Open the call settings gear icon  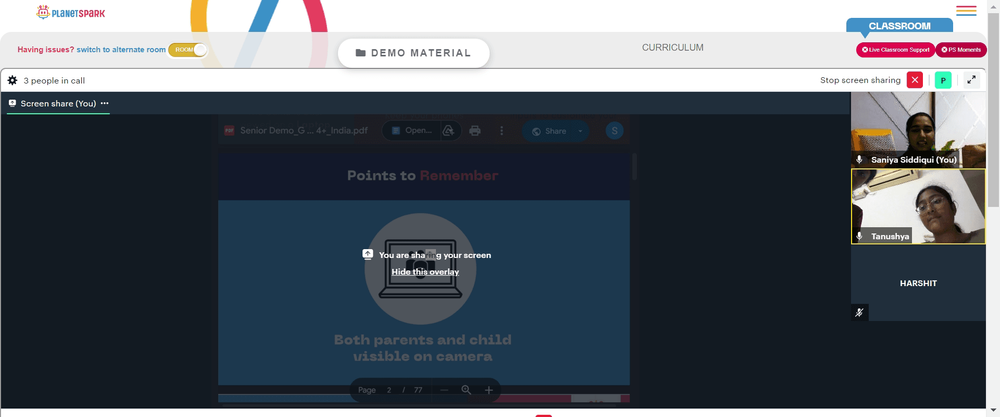tap(12, 80)
